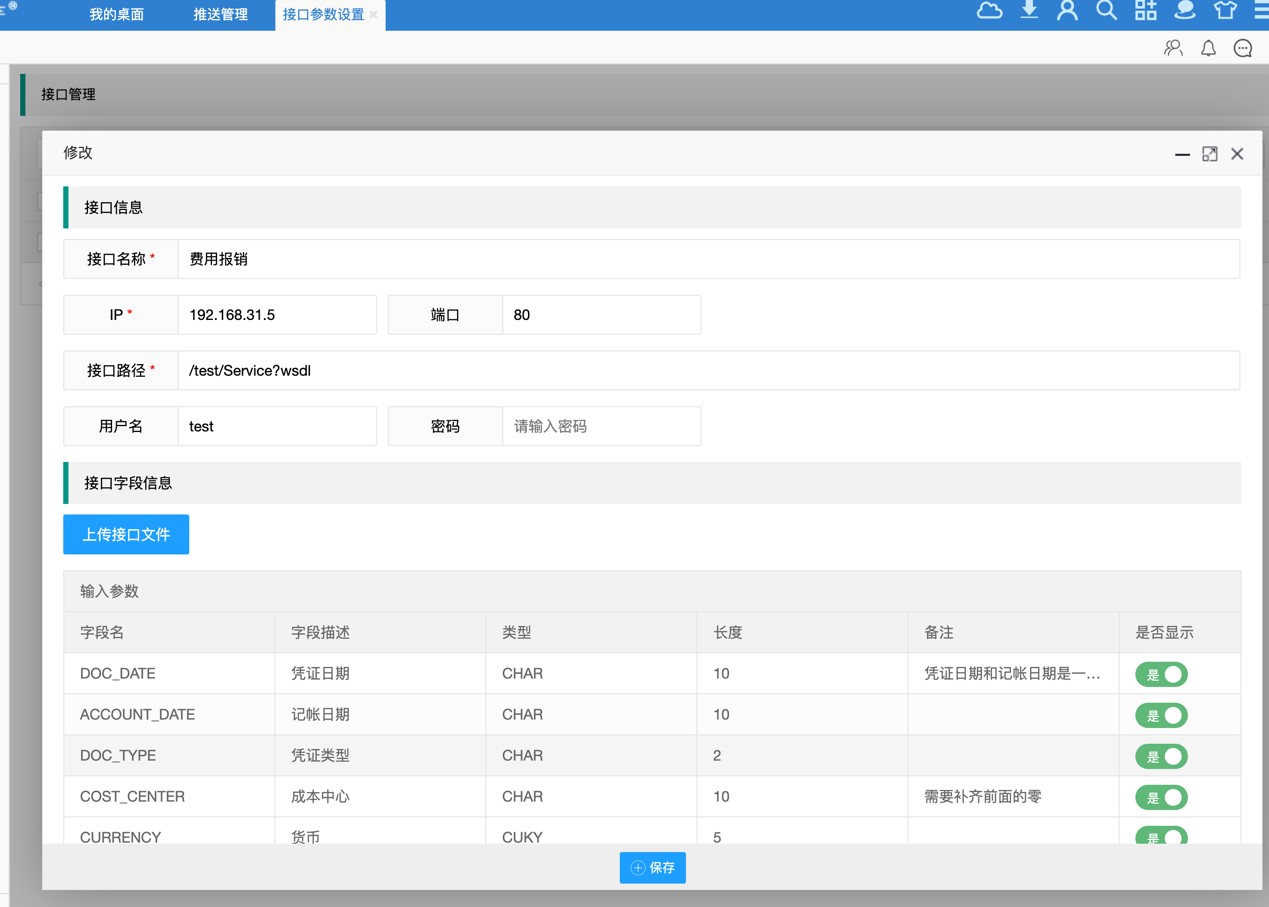Click the 接口路径 input field
Screen dimensions: 1269x907
tap(708, 371)
